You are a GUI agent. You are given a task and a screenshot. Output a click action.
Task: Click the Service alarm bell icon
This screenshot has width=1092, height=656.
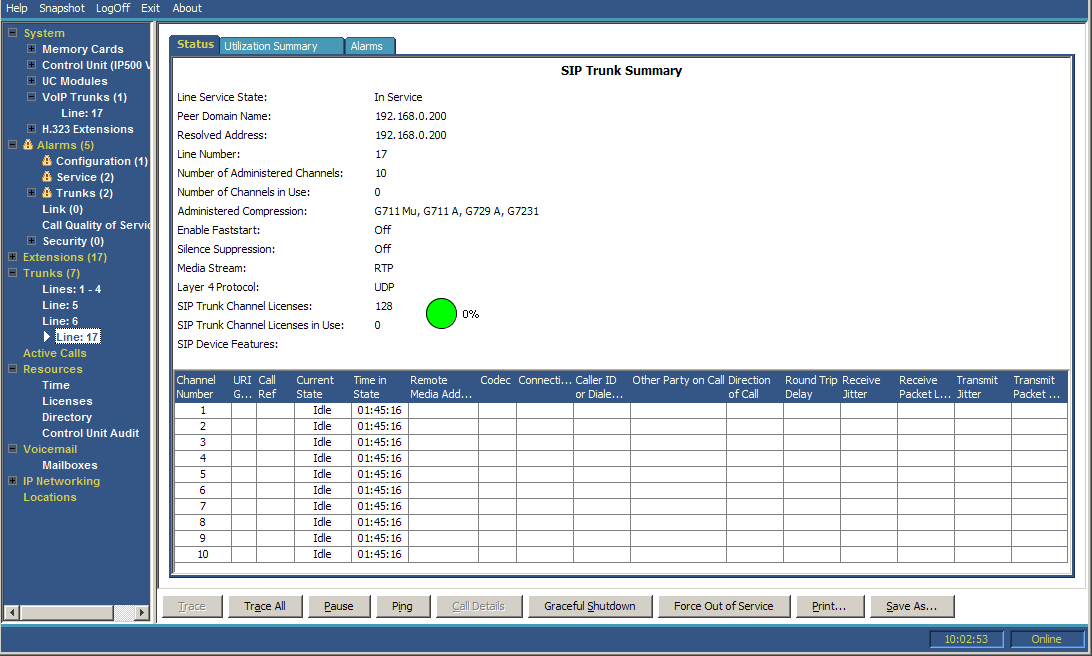pos(47,177)
